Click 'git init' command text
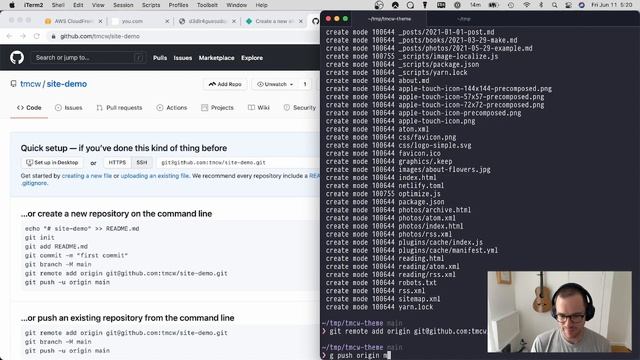640x360 pixels. [40, 238]
